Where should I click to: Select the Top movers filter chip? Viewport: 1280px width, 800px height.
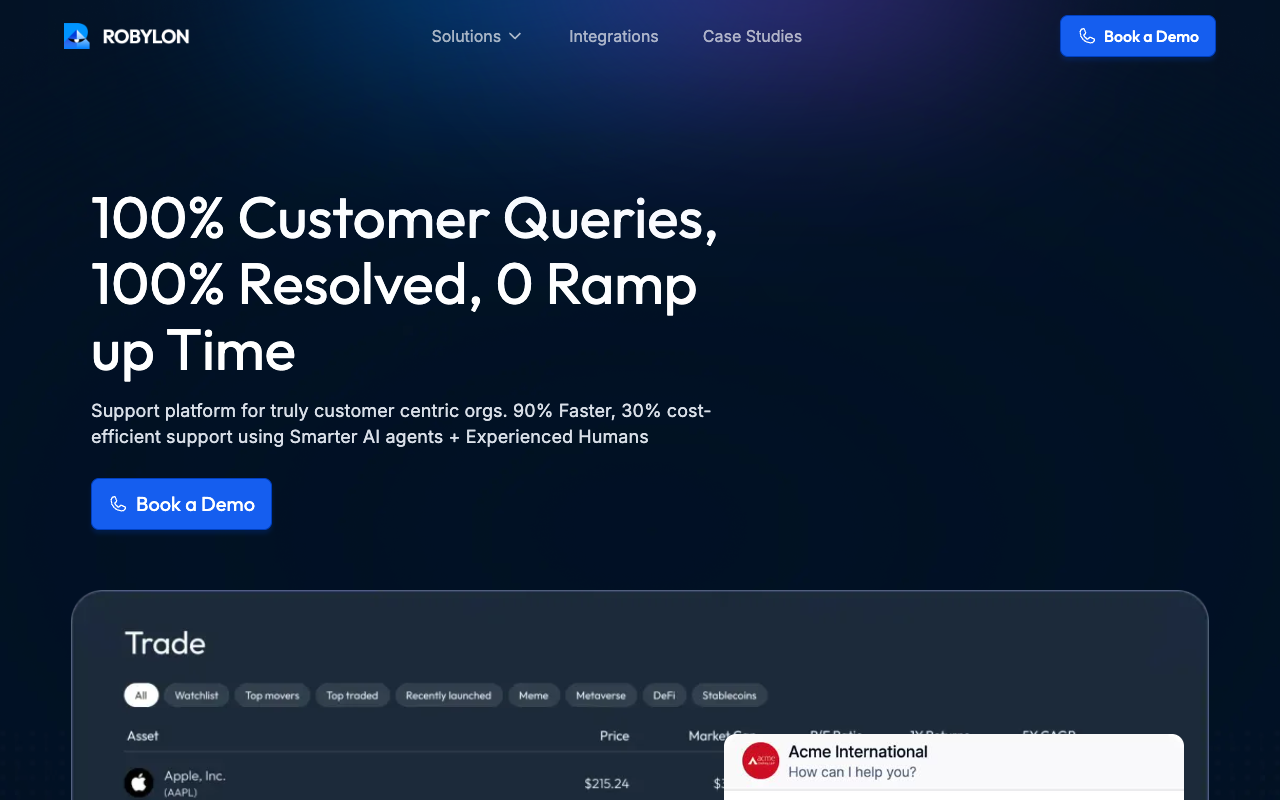coord(272,695)
